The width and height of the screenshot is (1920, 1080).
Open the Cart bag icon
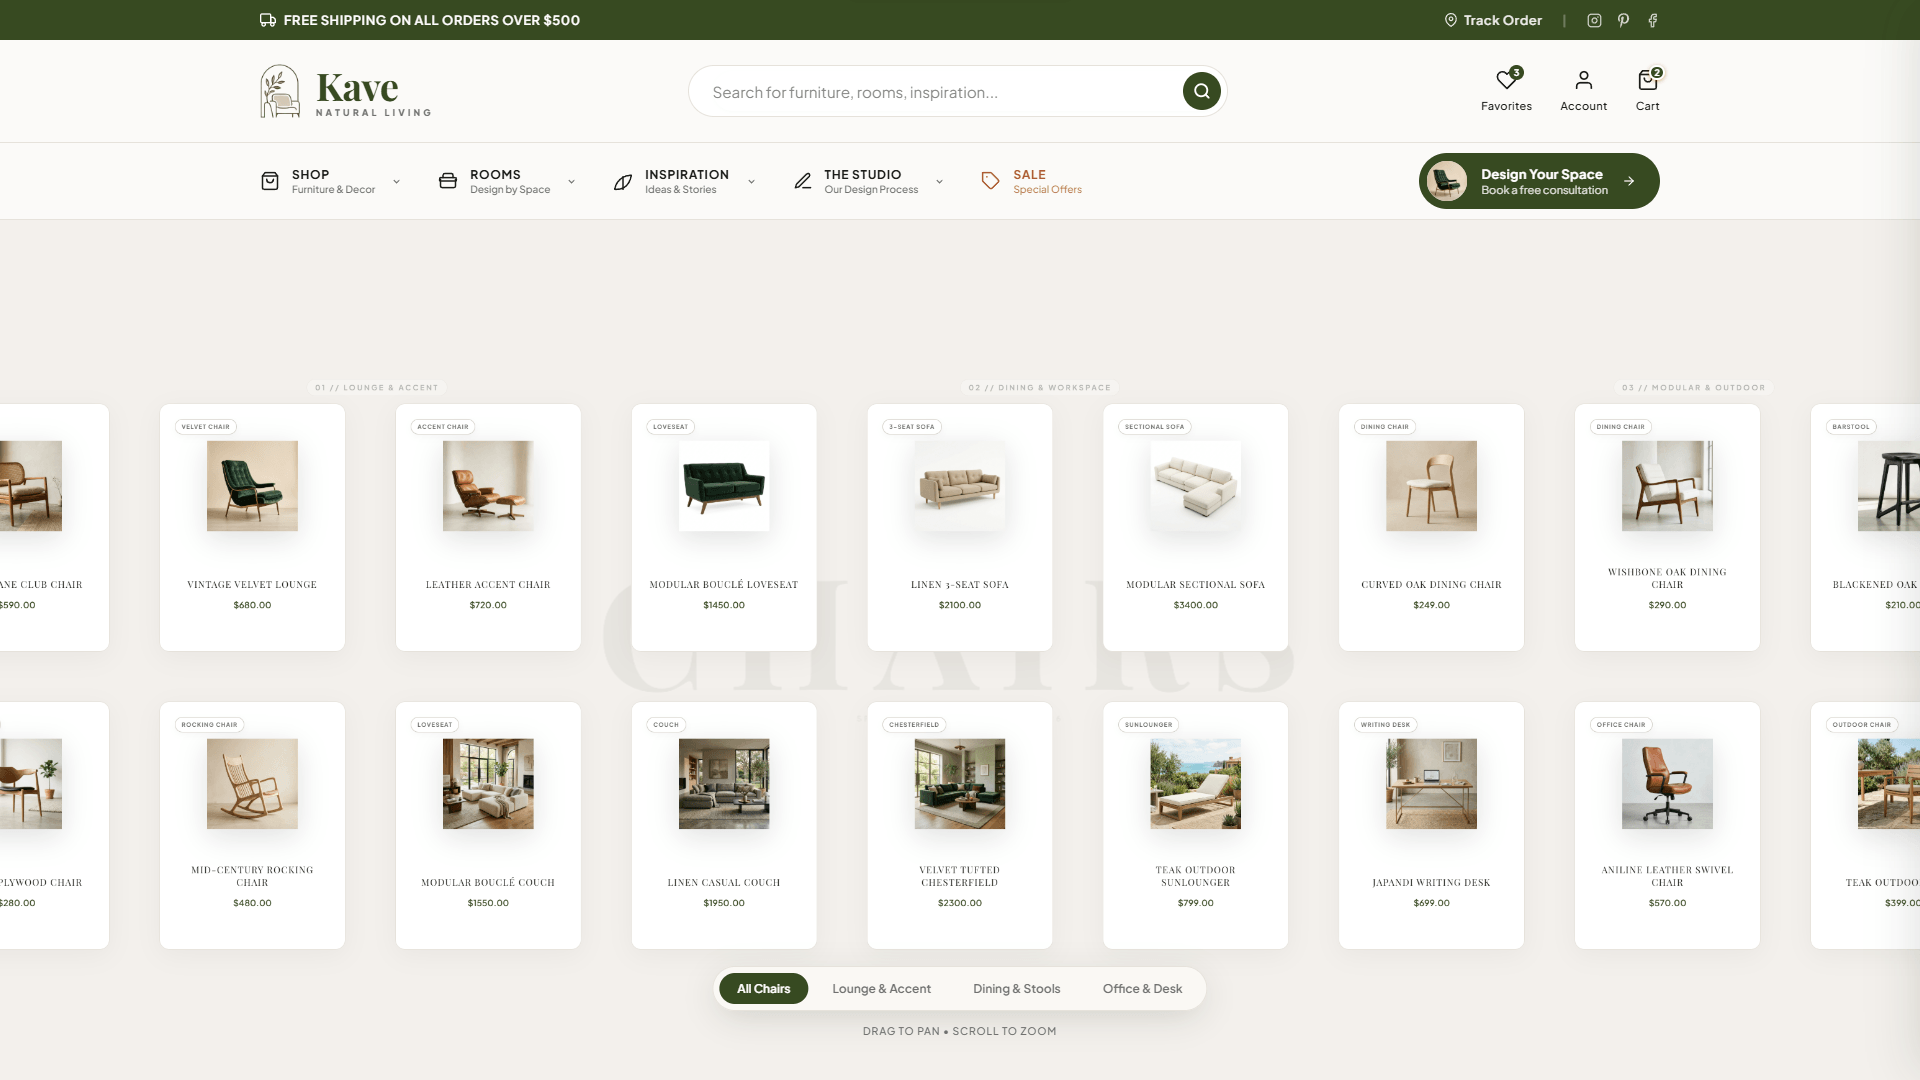1648,80
